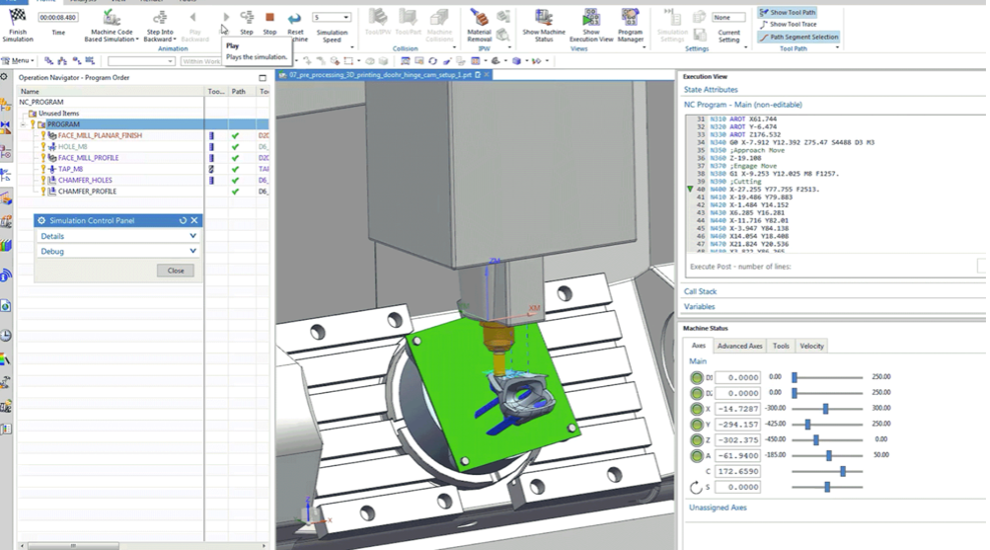990x550 pixels.
Task: Maximize the Operation Navigator panel
Action: tap(263, 78)
